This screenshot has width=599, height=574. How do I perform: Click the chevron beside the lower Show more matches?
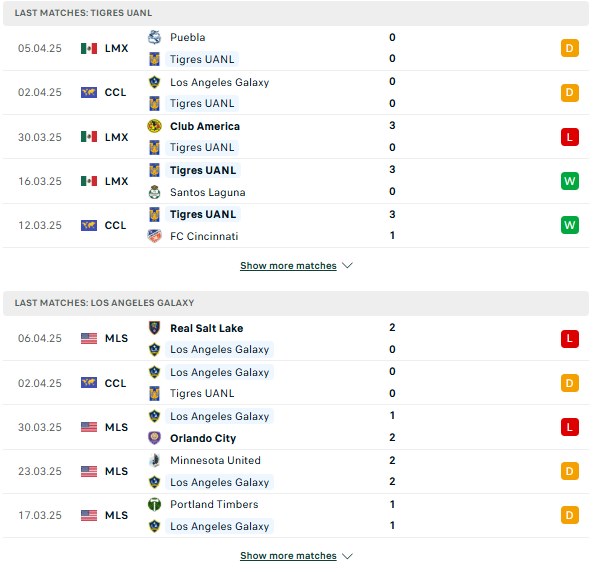(347, 556)
